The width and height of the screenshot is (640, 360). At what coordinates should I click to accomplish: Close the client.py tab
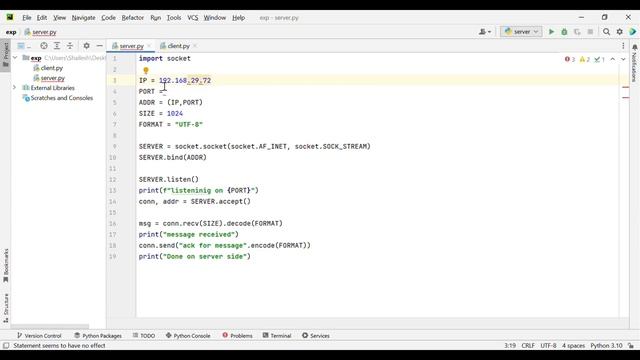pyautogui.click(x=195, y=46)
